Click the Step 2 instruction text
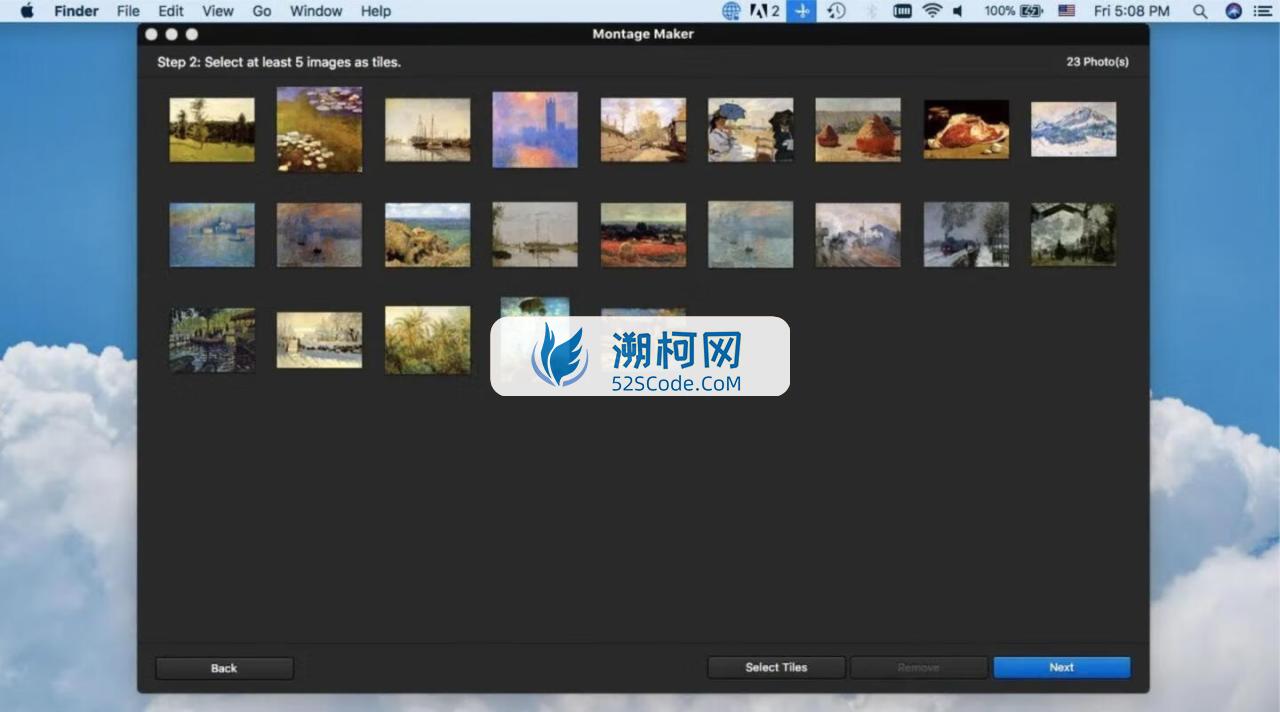Viewport: 1280px width, 712px height. 279,62
